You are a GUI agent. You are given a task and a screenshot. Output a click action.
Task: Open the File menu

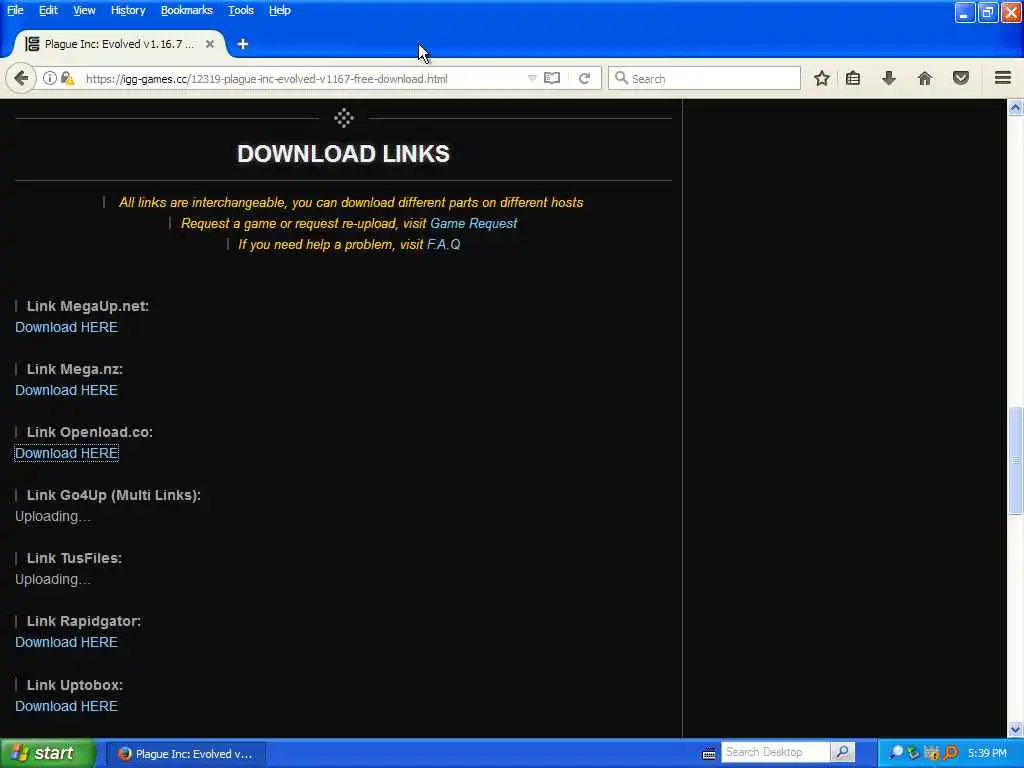point(15,10)
